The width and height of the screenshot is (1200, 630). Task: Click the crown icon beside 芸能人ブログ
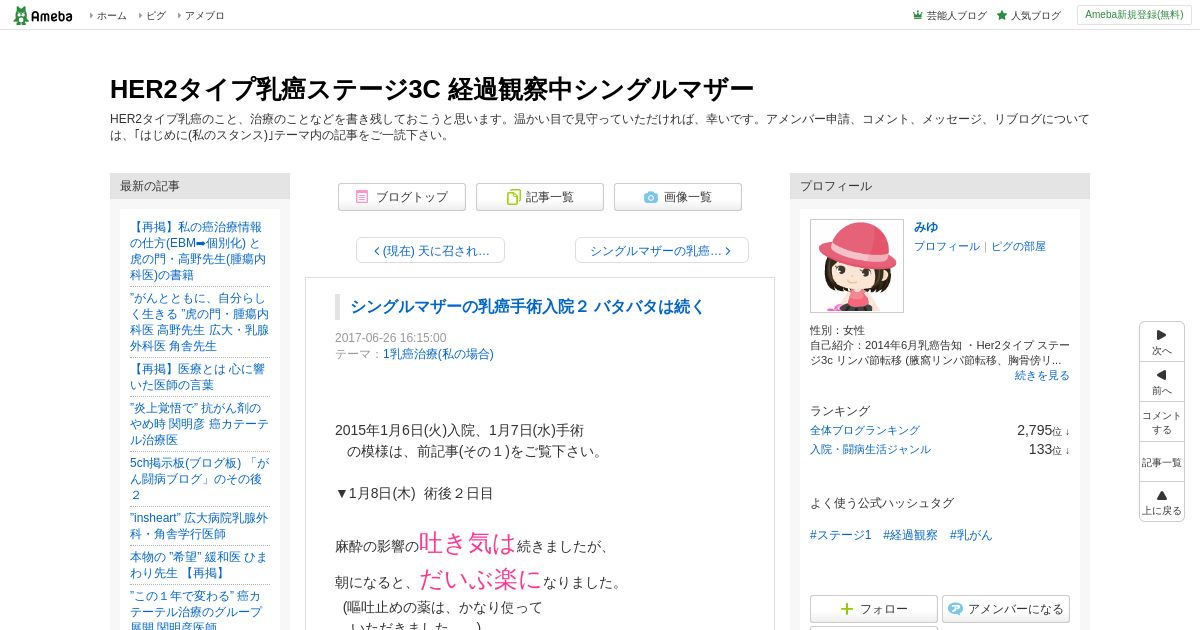(918, 15)
